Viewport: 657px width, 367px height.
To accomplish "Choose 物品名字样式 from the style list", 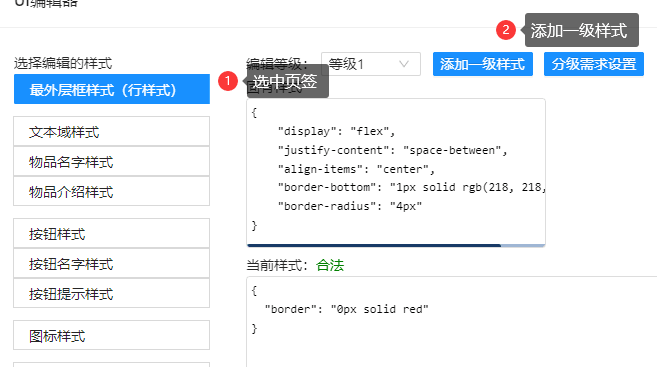I will 111,161.
